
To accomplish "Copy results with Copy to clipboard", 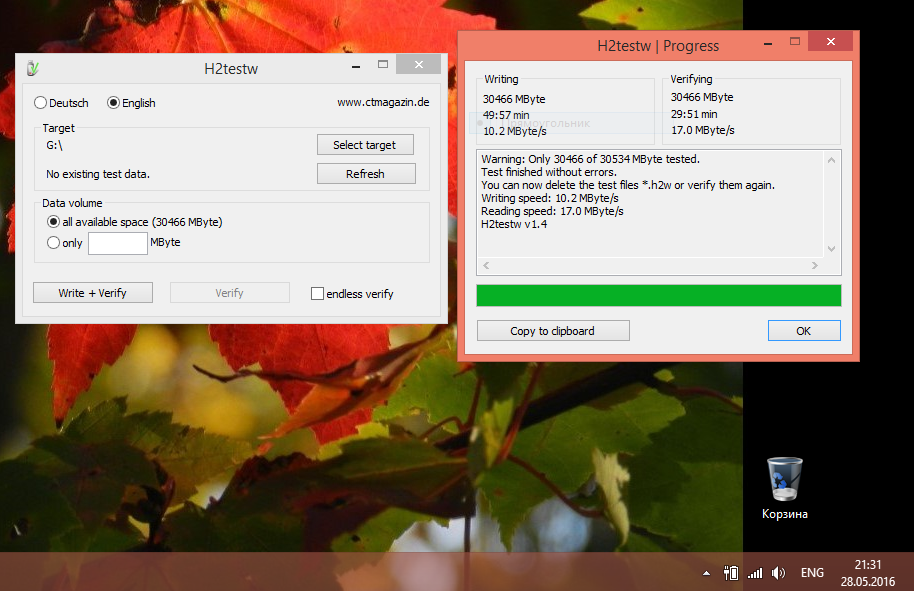I will 552,331.
